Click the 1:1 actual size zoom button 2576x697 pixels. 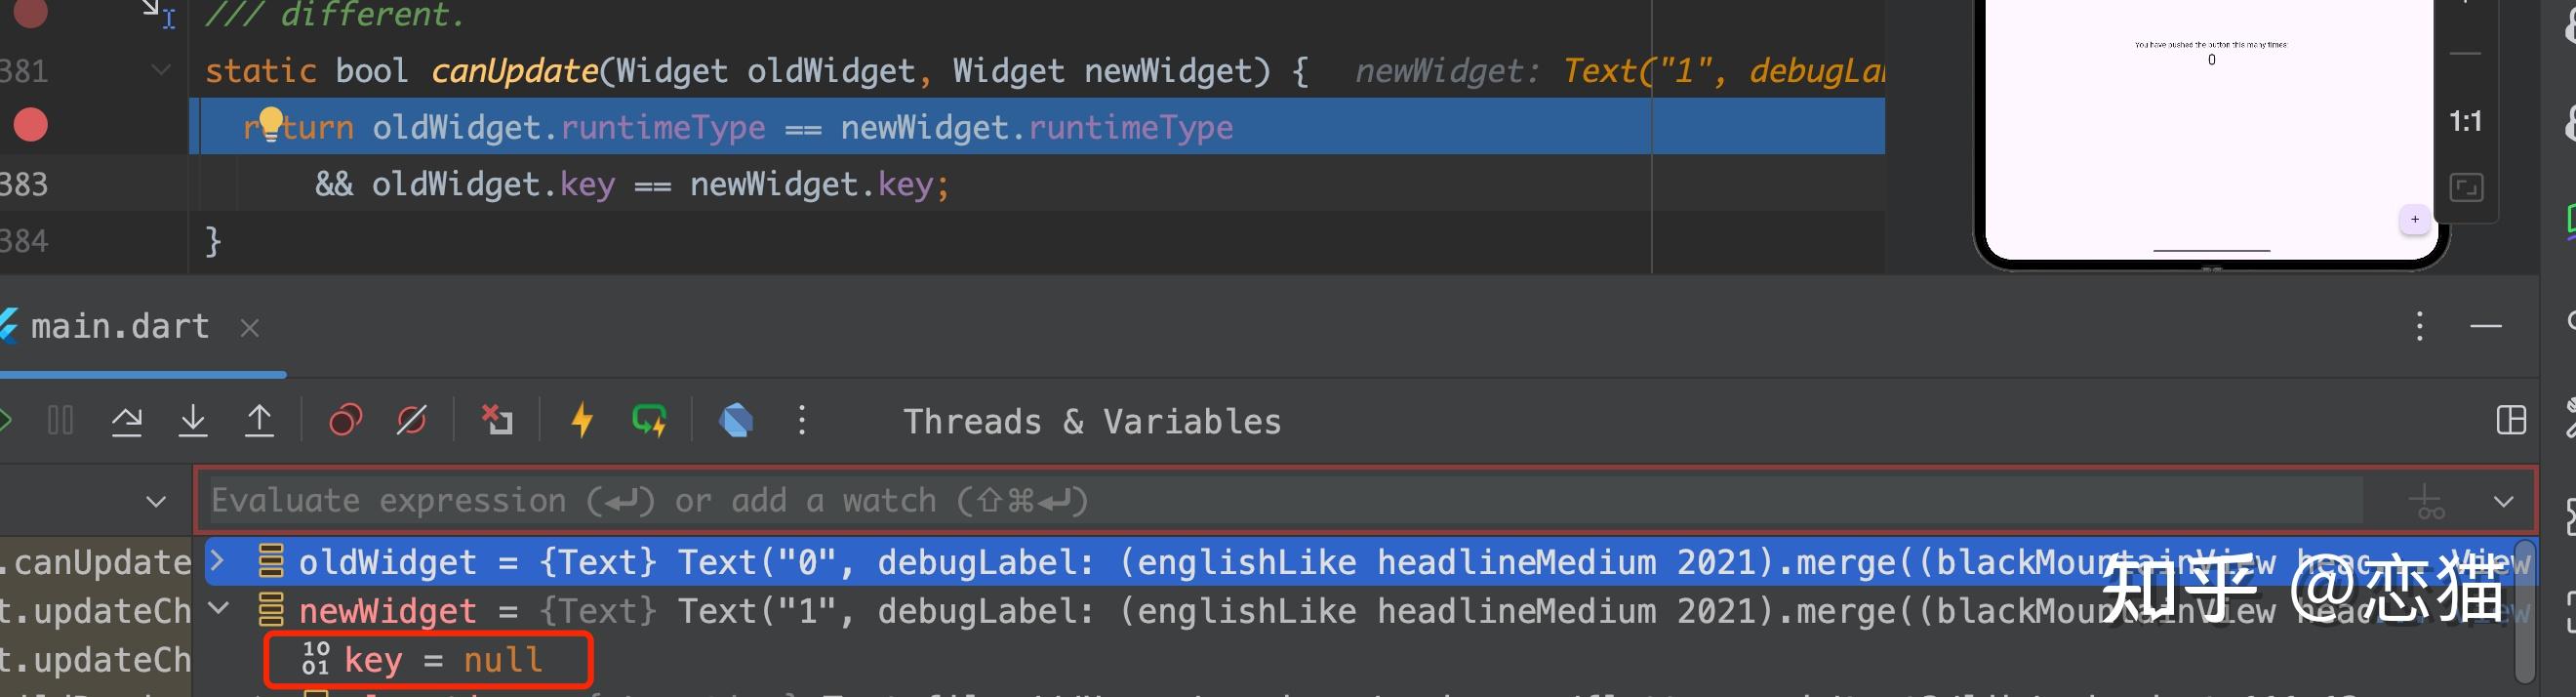click(2465, 122)
